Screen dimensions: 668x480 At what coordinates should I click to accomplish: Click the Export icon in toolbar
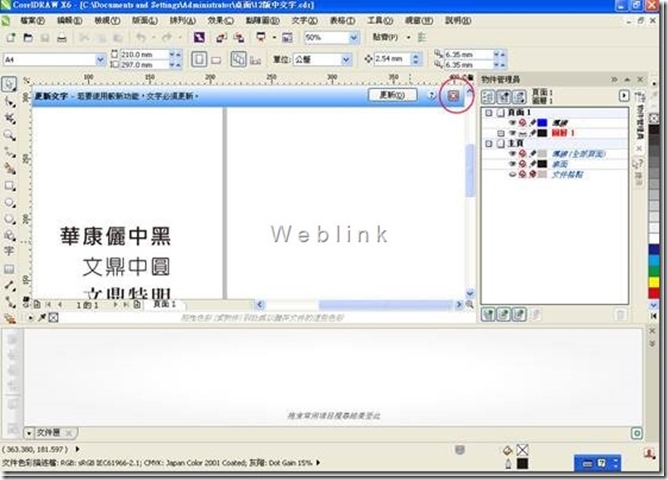(239, 38)
